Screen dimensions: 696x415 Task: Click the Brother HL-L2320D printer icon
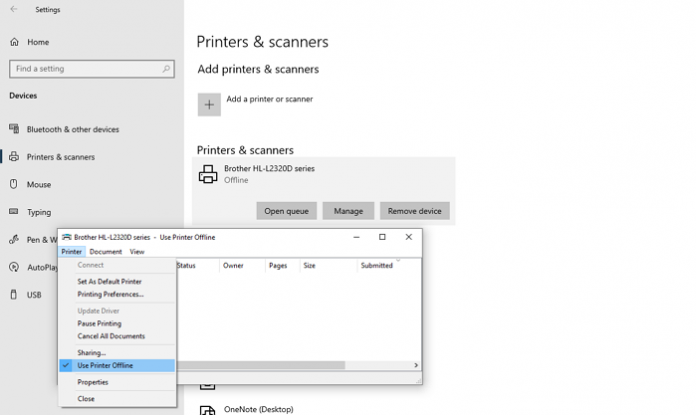click(x=208, y=174)
